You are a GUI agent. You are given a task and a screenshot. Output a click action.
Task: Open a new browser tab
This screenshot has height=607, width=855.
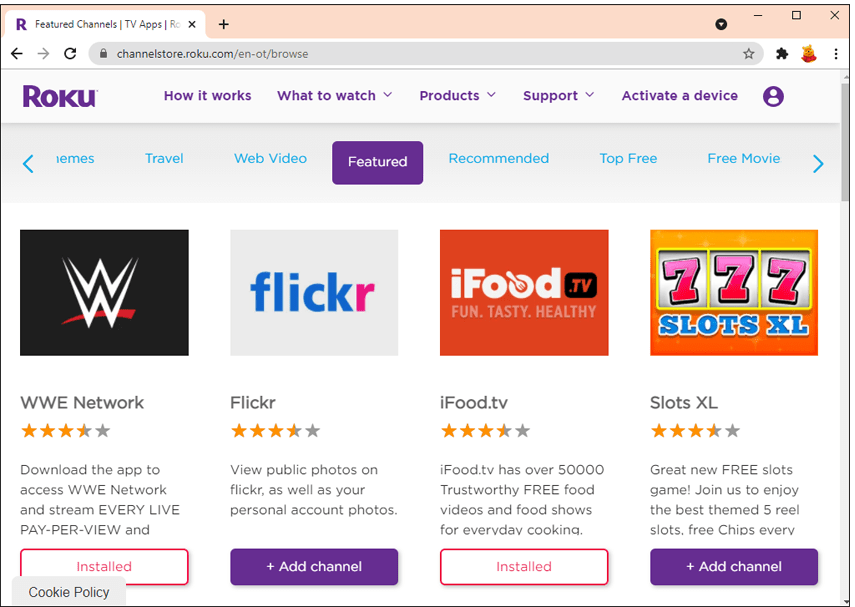(x=223, y=24)
